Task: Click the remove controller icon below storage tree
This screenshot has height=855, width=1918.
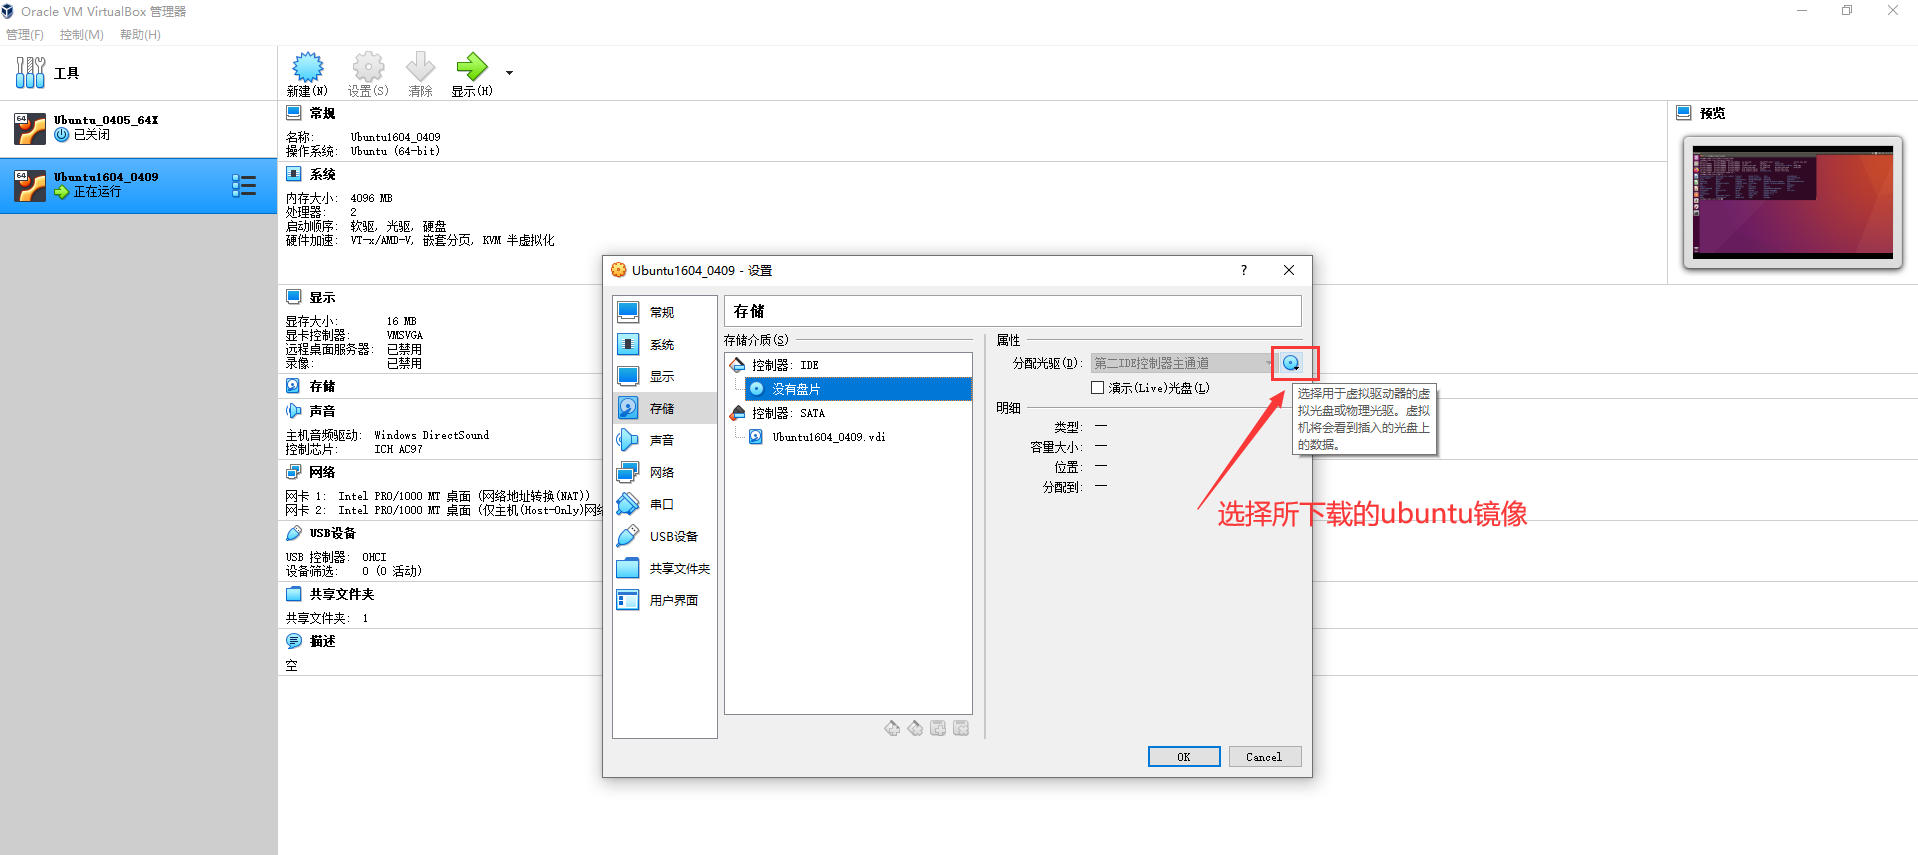Action: tap(915, 728)
